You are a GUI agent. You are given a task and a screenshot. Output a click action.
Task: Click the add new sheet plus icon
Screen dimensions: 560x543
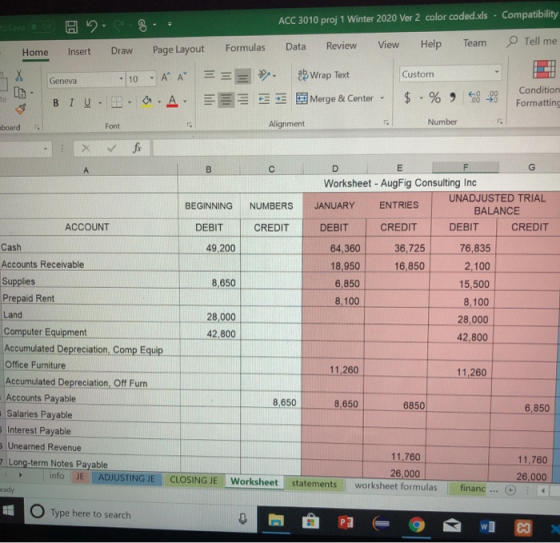[510, 490]
